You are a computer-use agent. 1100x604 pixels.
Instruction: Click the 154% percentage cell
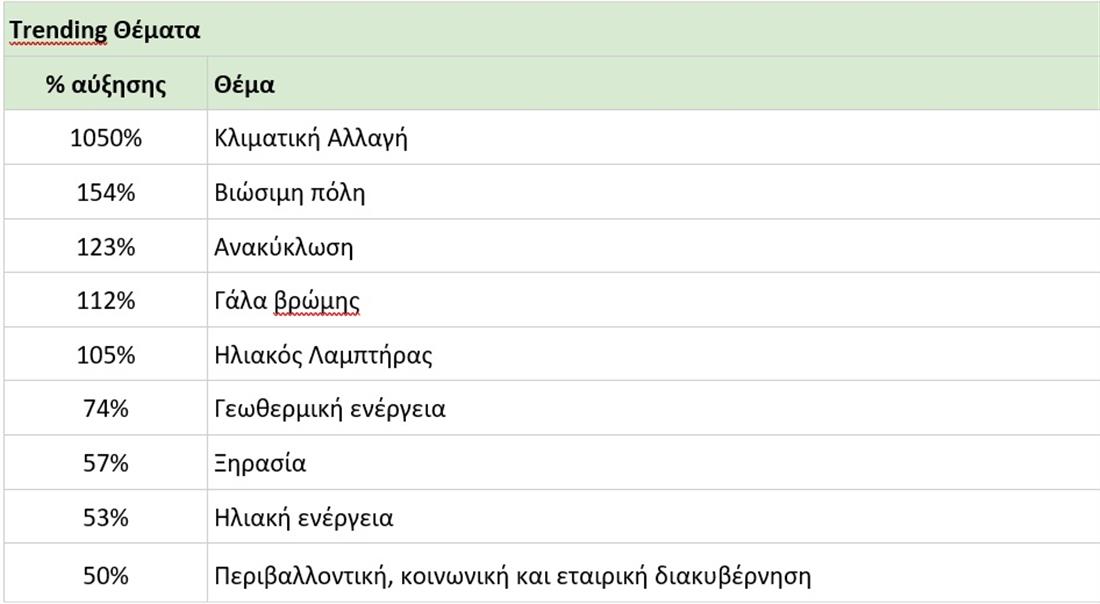pos(105,192)
